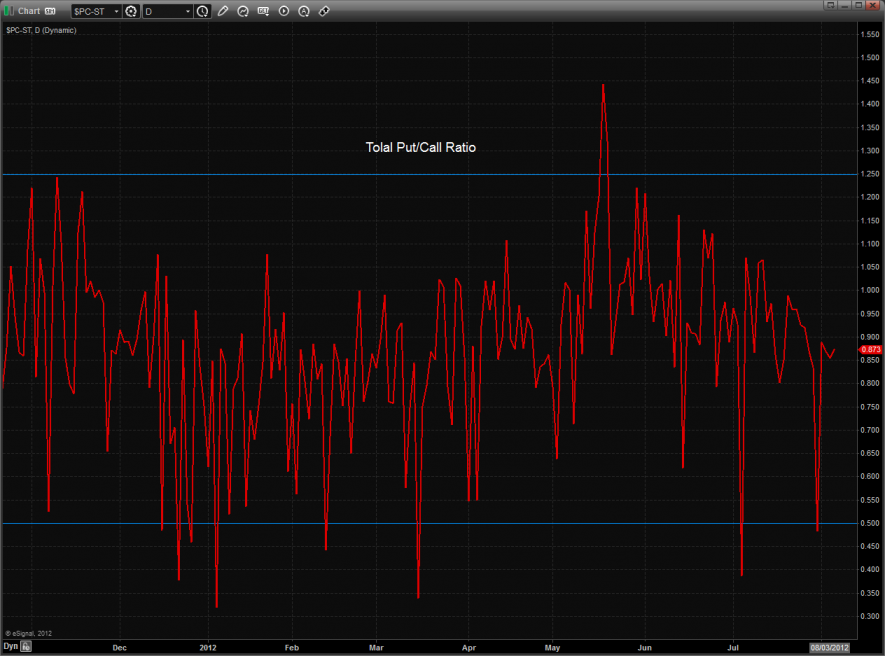Screen dimensions: 885x656
Task: Expand the D interval dropdown
Action: point(167,11)
